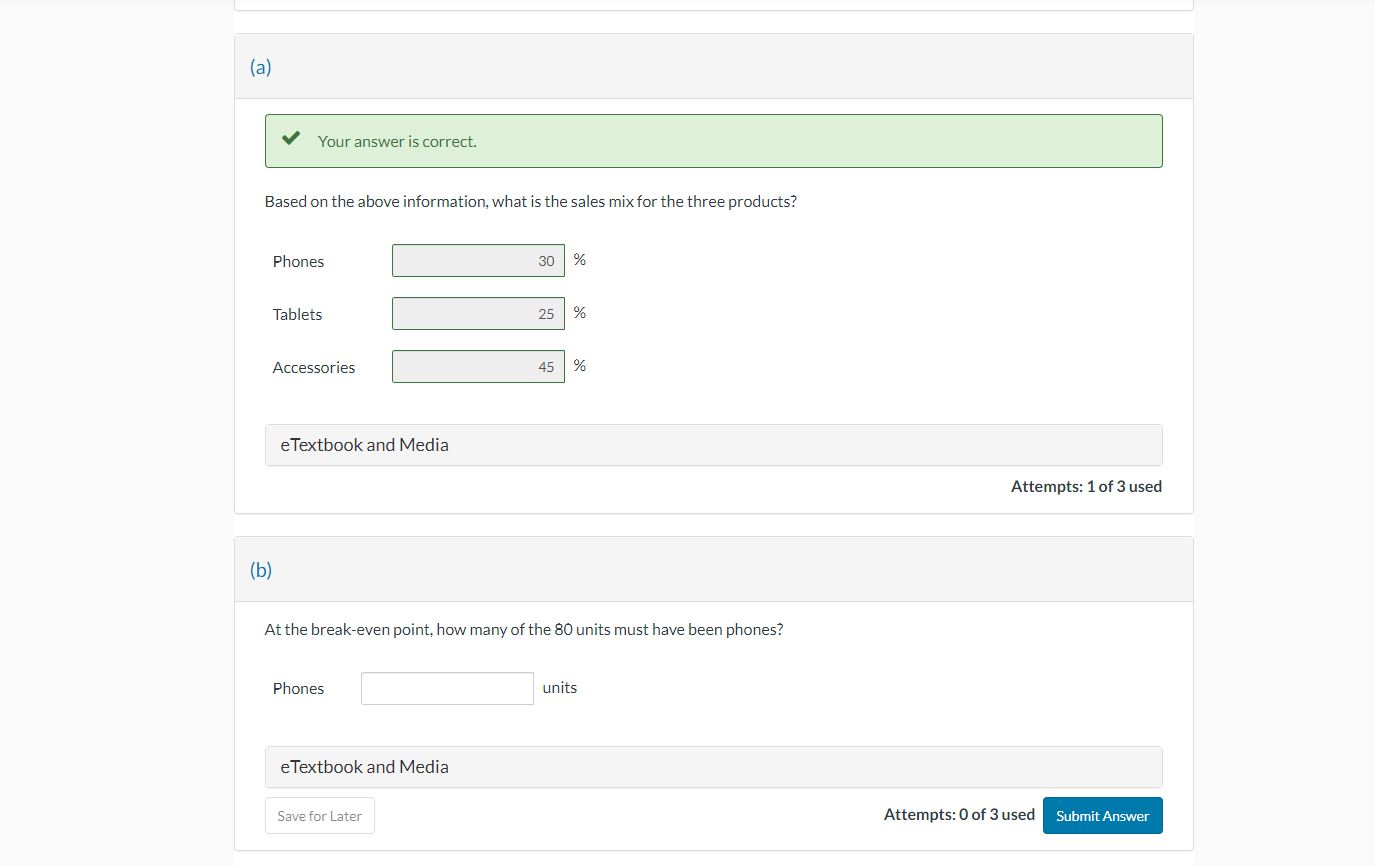Click the % sign beside the Accessories field
The width and height of the screenshot is (1375, 866).
580,366
